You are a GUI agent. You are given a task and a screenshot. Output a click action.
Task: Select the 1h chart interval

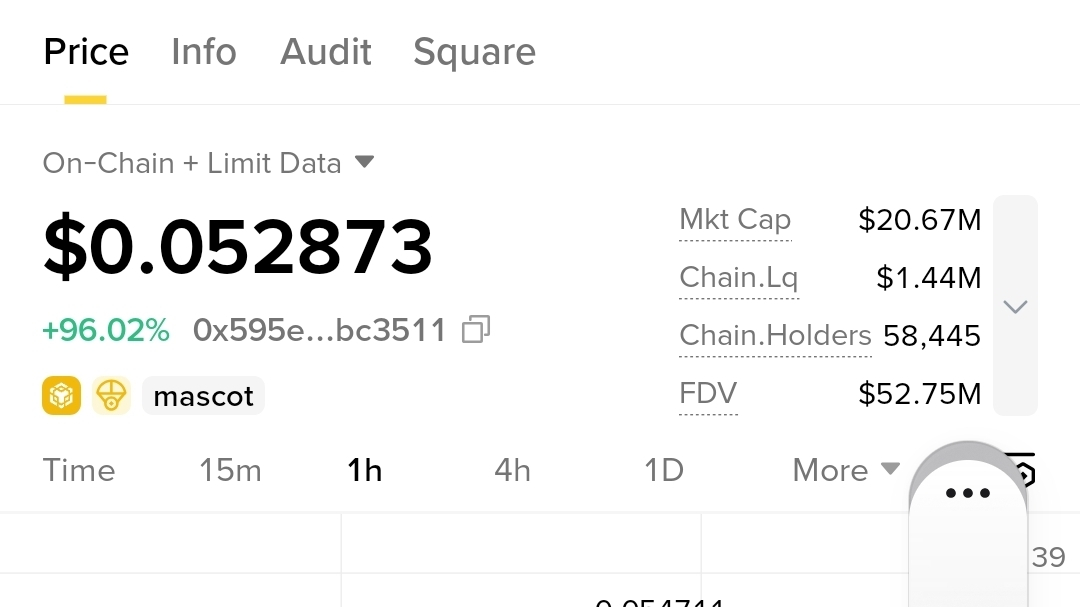[365, 470]
